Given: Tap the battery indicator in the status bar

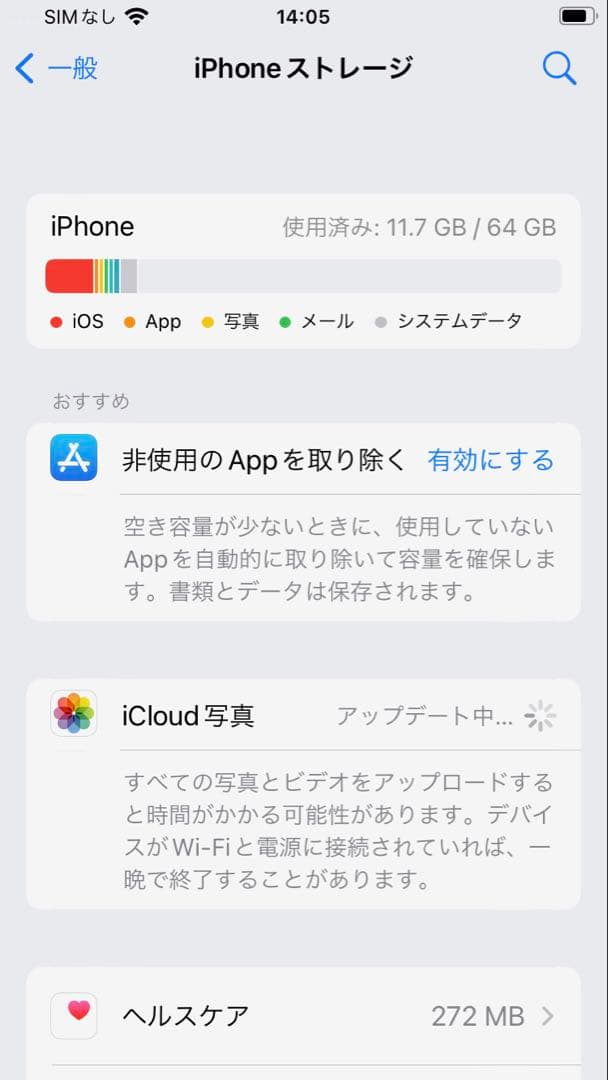Looking at the screenshot, I should click(577, 15).
